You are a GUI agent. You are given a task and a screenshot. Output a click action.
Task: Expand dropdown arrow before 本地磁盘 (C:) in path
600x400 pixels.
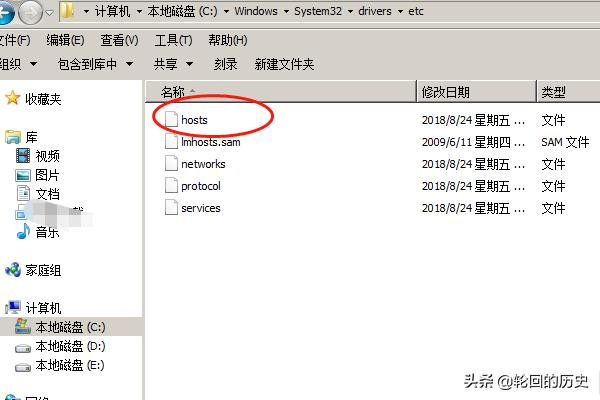(139, 11)
